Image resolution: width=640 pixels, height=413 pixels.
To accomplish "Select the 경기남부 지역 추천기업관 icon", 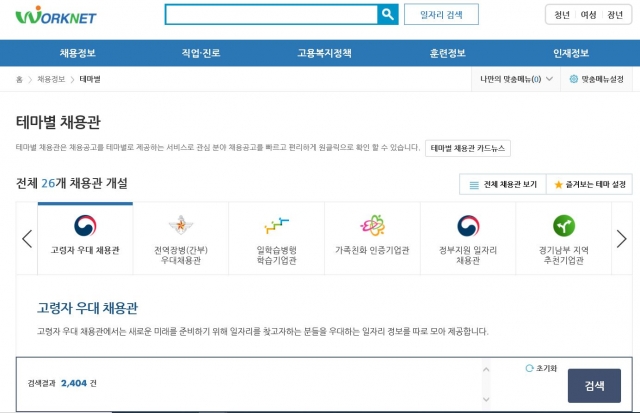I will pos(564,226).
